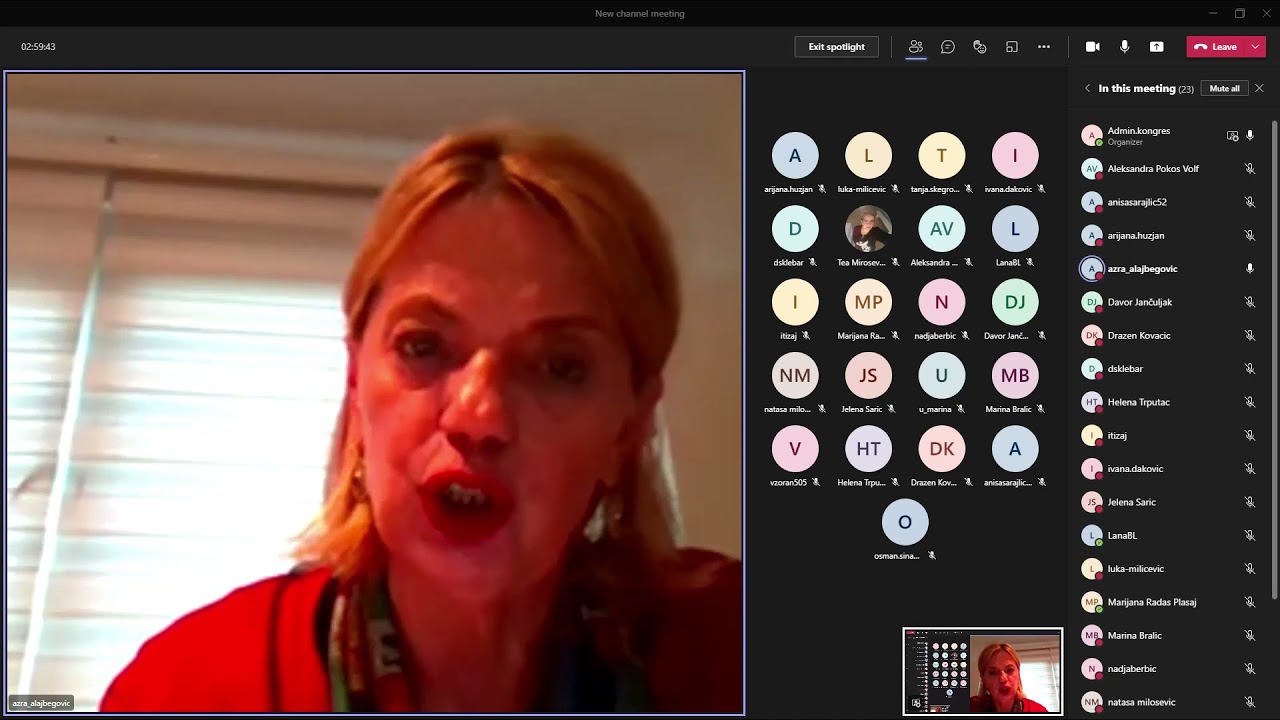The width and height of the screenshot is (1280, 720).
Task: Click itizaj avatar tile in grid
Action: 795,302
